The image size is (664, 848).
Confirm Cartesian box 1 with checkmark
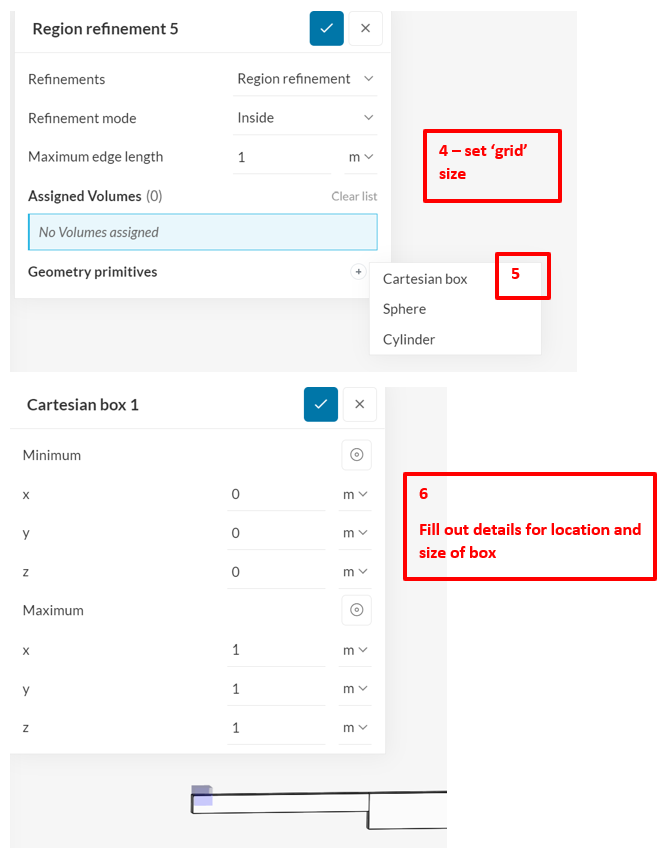coord(320,404)
